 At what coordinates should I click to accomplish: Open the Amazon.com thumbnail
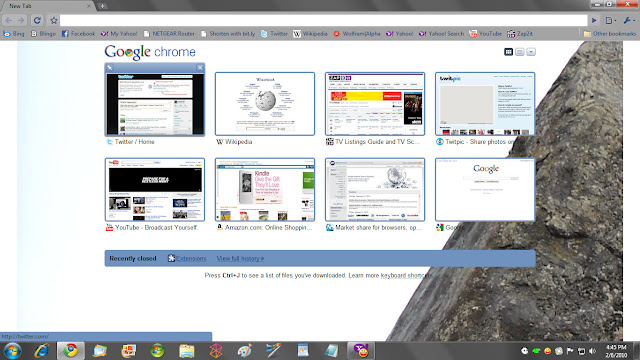(265, 190)
